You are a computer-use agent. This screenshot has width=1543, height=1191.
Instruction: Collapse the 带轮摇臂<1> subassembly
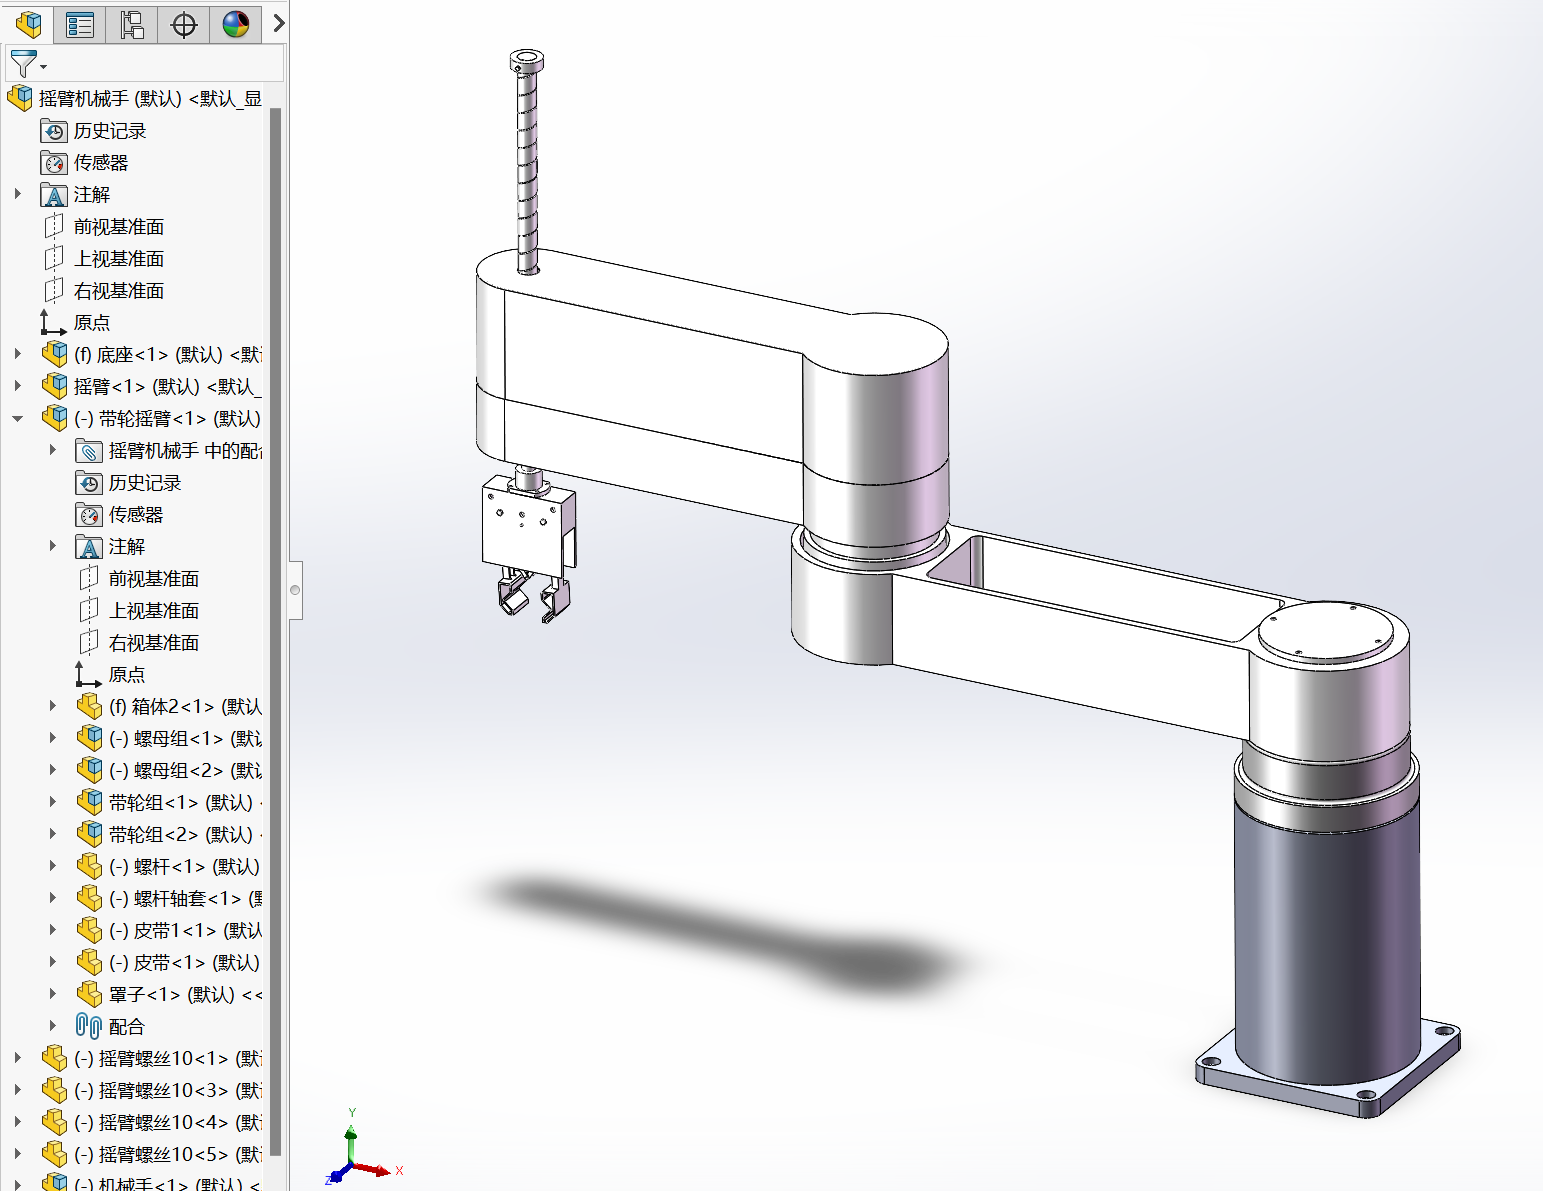pyautogui.click(x=18, y=419)
